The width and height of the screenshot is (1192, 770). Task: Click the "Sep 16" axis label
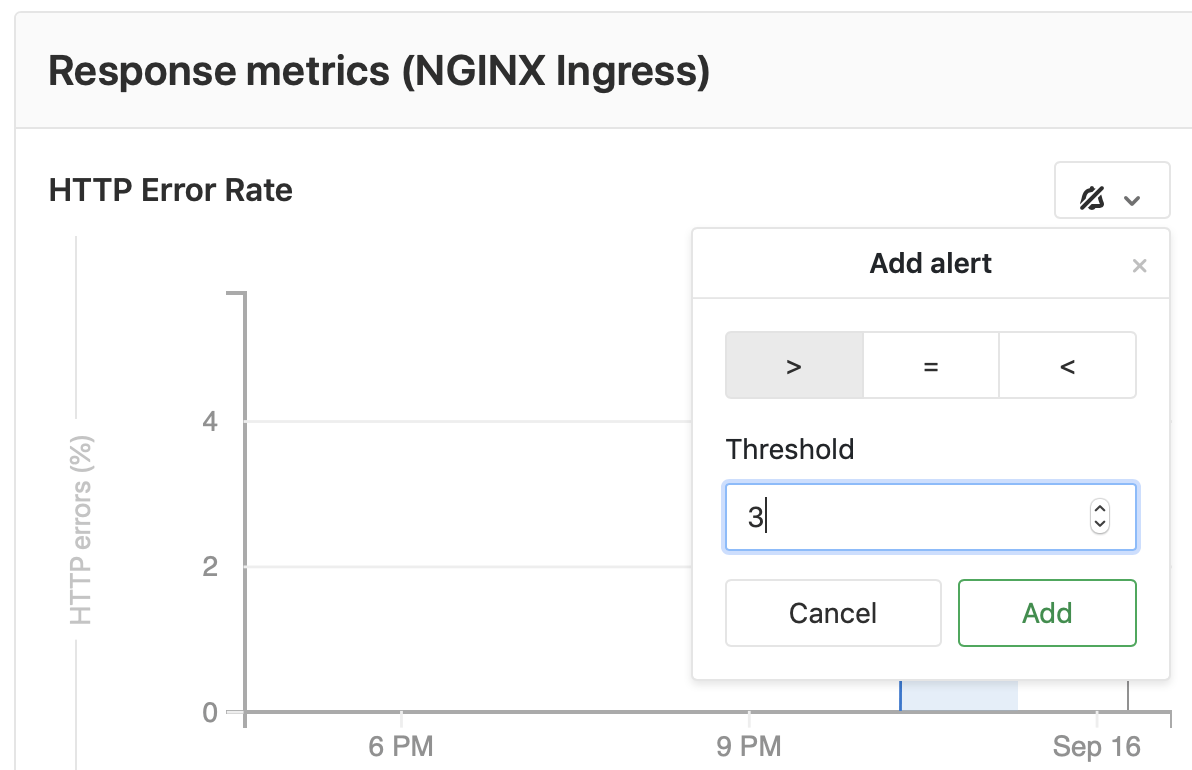(x=1096, y=746)
